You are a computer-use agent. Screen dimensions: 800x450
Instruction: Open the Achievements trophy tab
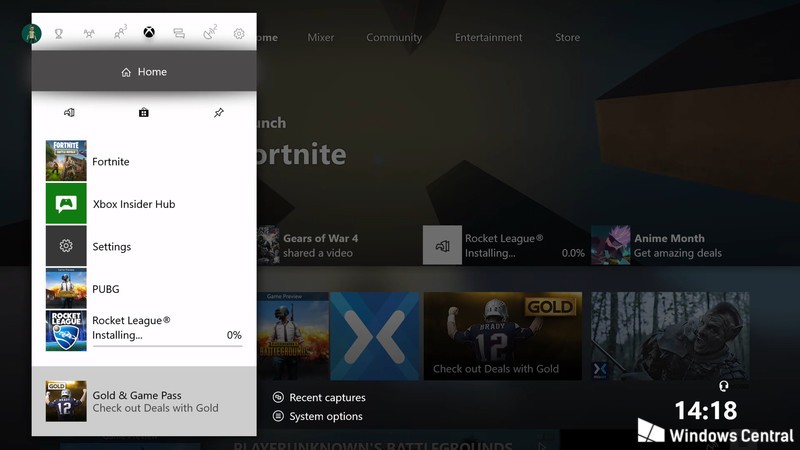pyautogui.click(x=59, y=34)
